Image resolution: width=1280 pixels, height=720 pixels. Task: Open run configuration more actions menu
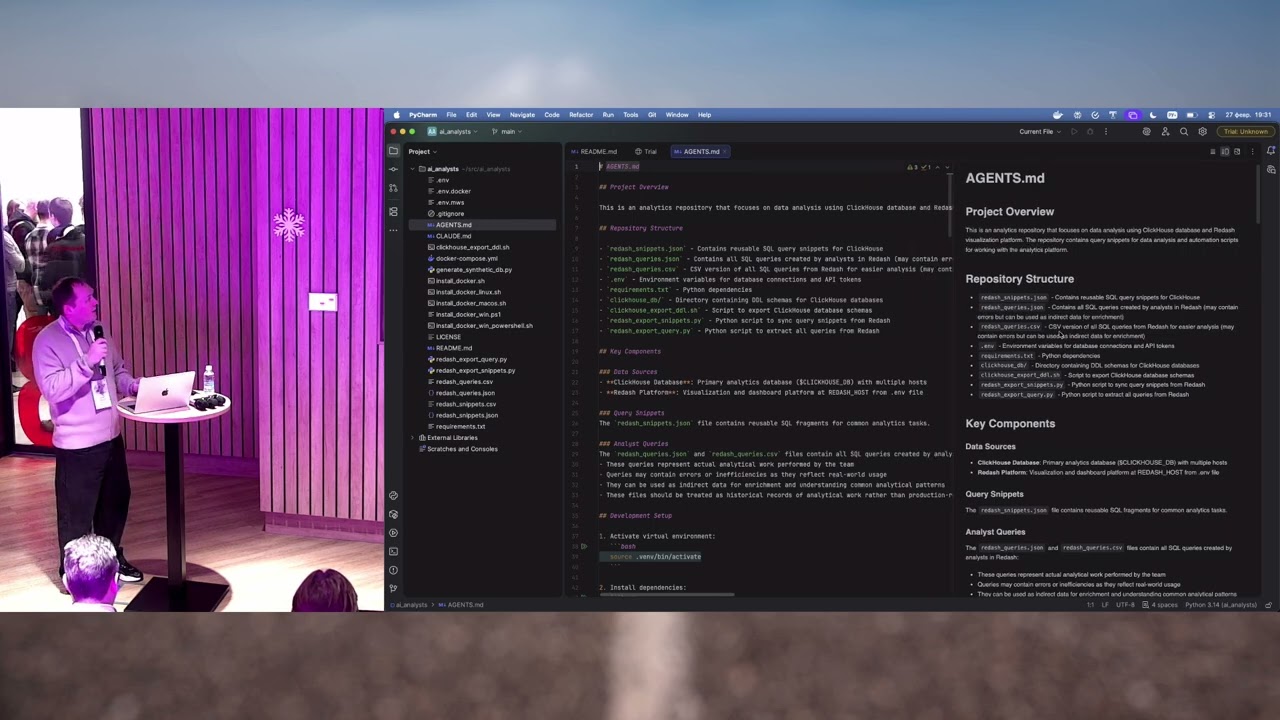point(1105,131)
